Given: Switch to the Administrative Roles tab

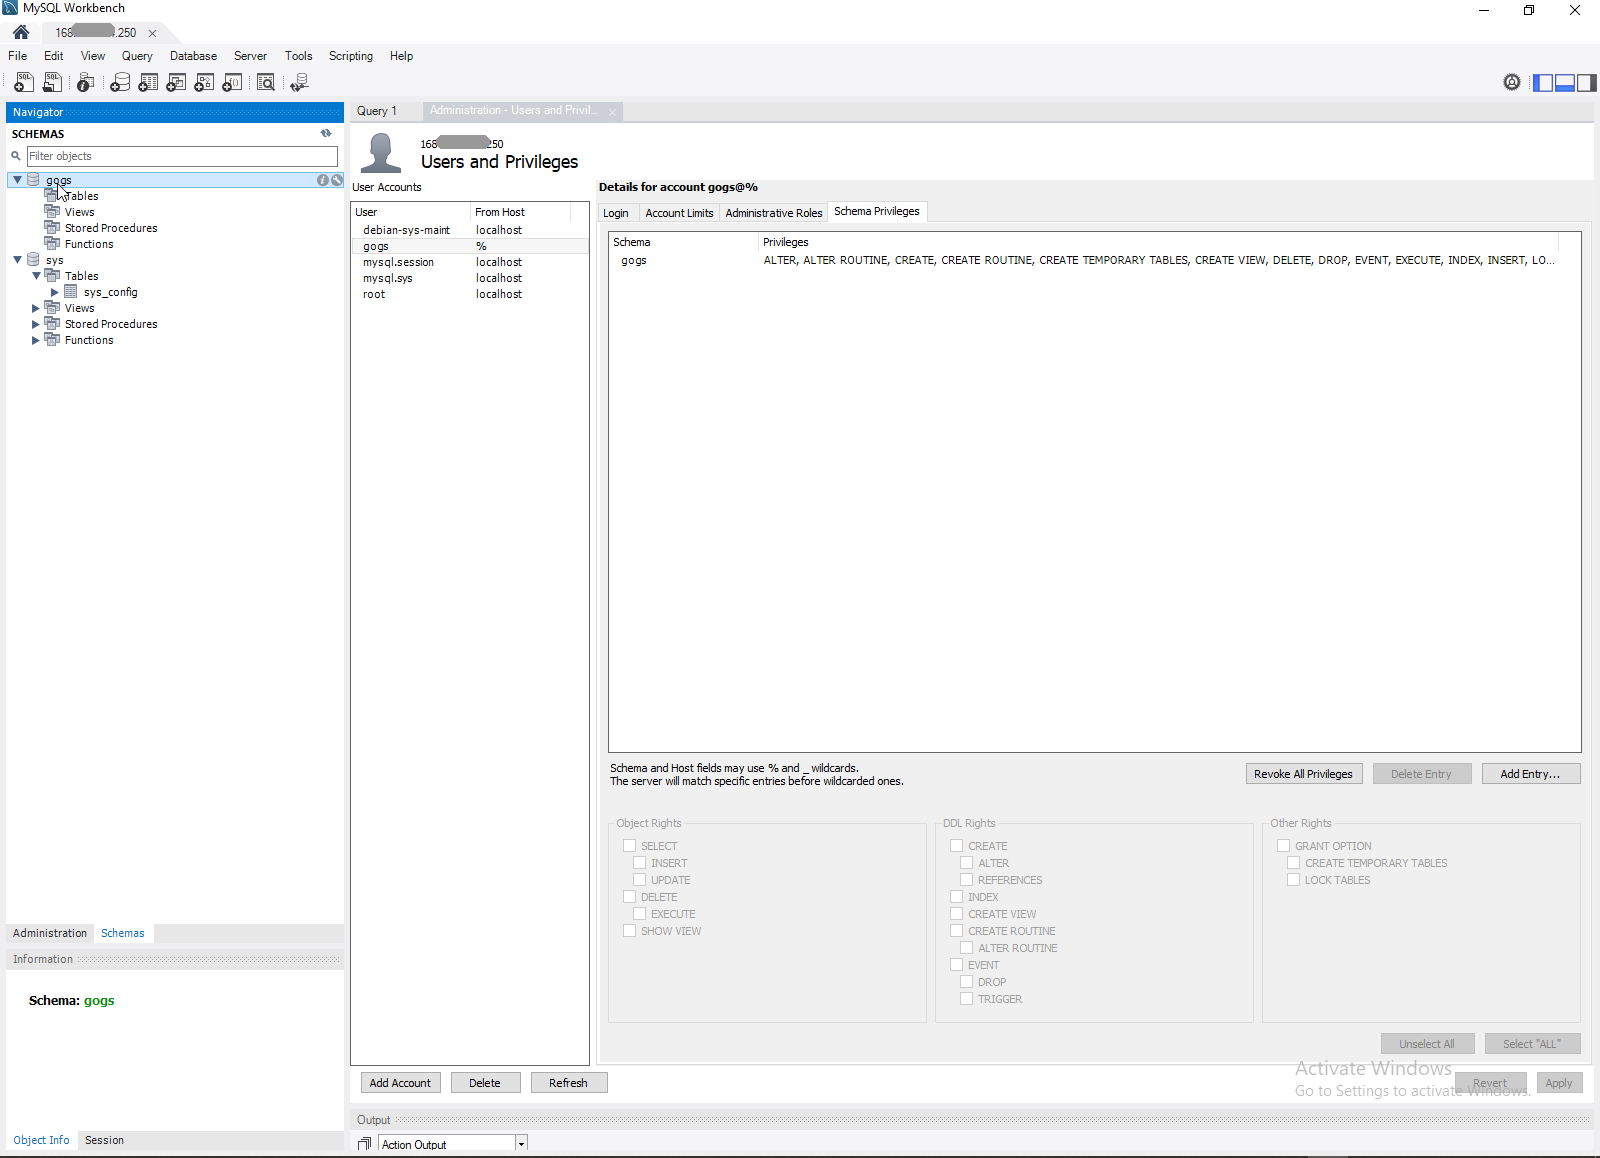Looking at the screenshot, I should [774, 213].
